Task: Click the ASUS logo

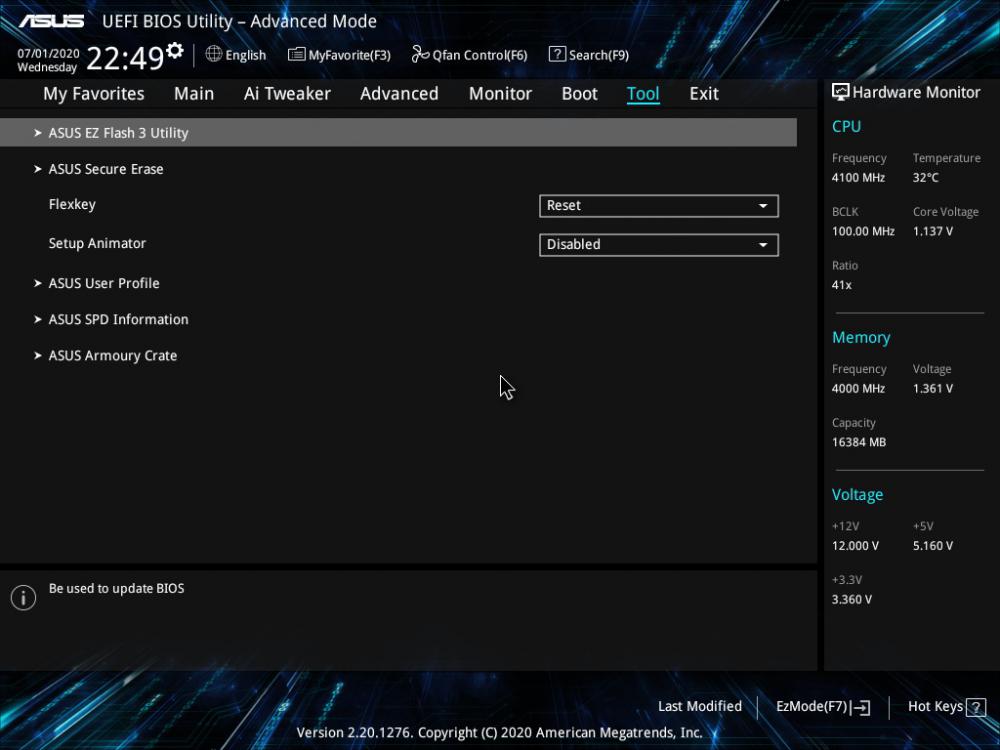Action: [x=51, y=21]
